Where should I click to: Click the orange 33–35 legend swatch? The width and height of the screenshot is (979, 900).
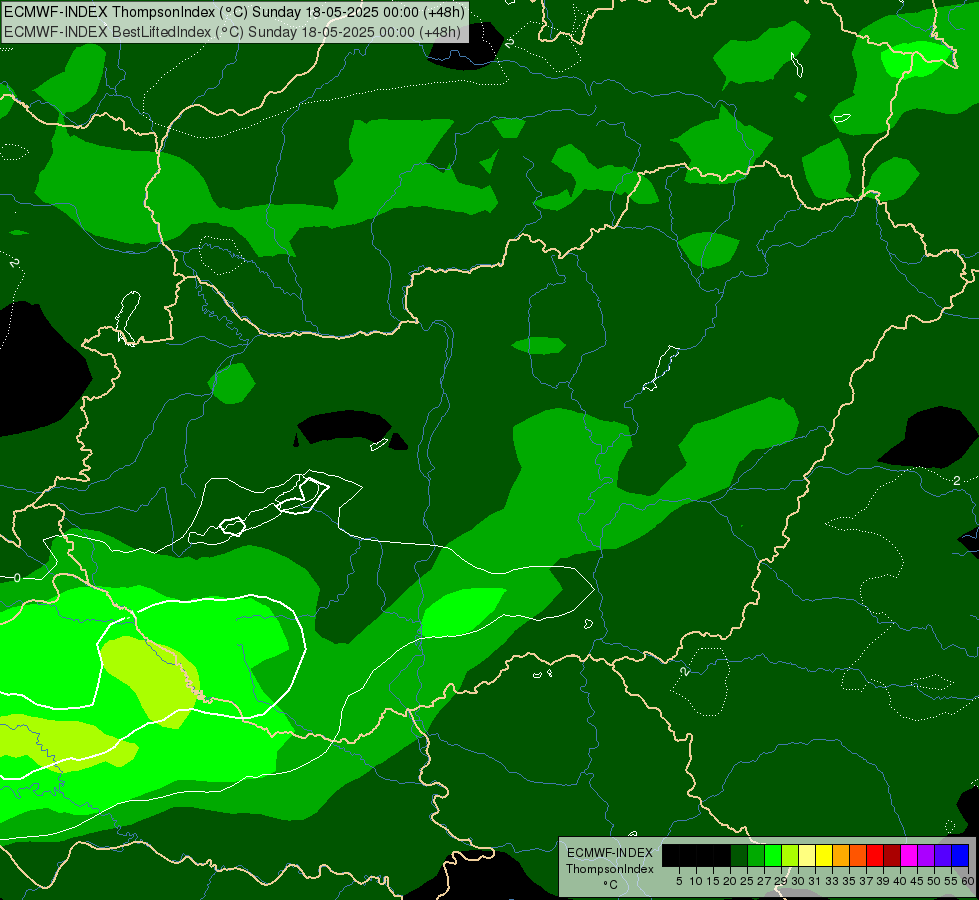[841, 855]
